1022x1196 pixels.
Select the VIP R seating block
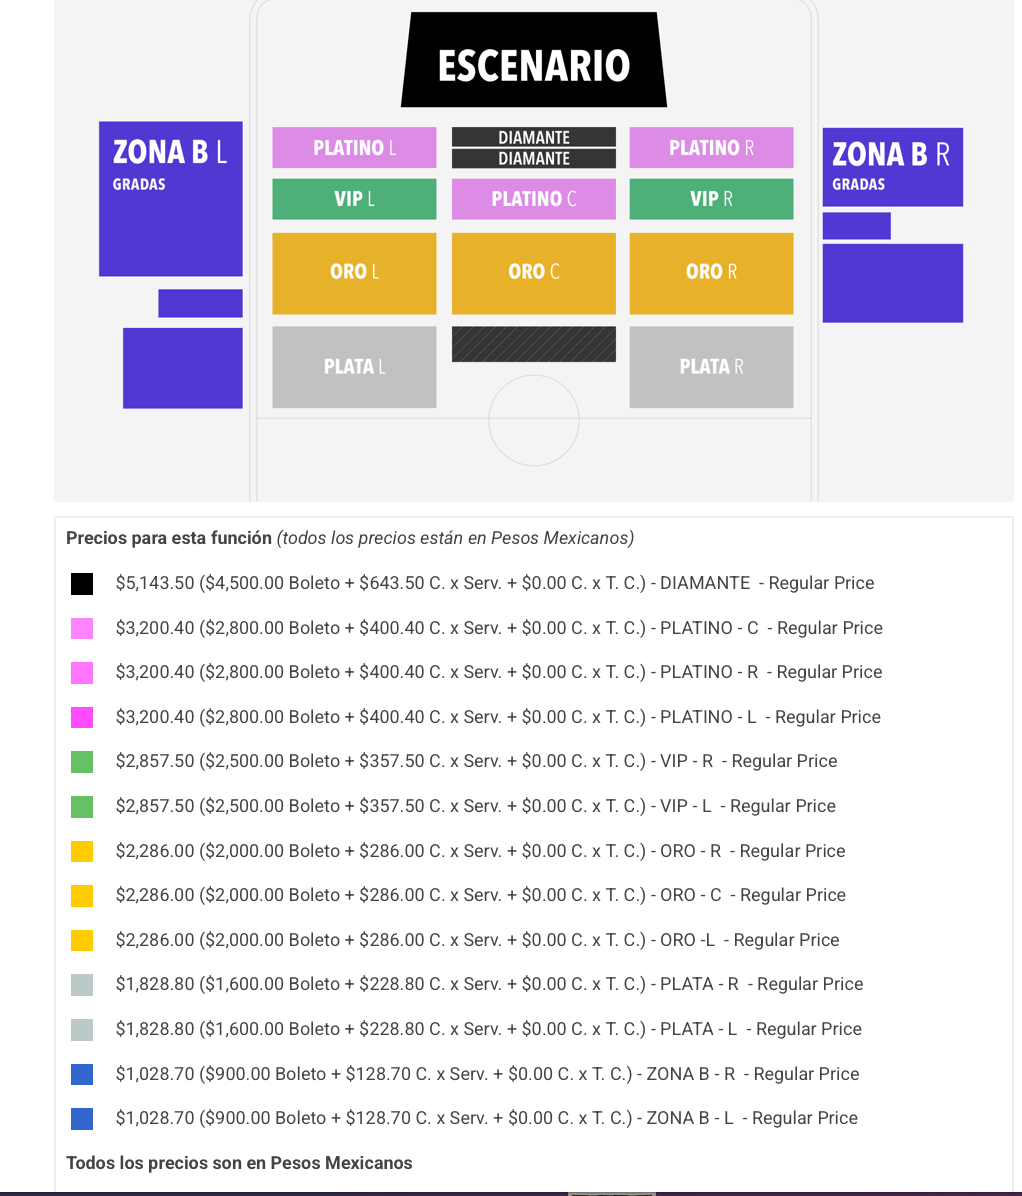coord(711,199)
